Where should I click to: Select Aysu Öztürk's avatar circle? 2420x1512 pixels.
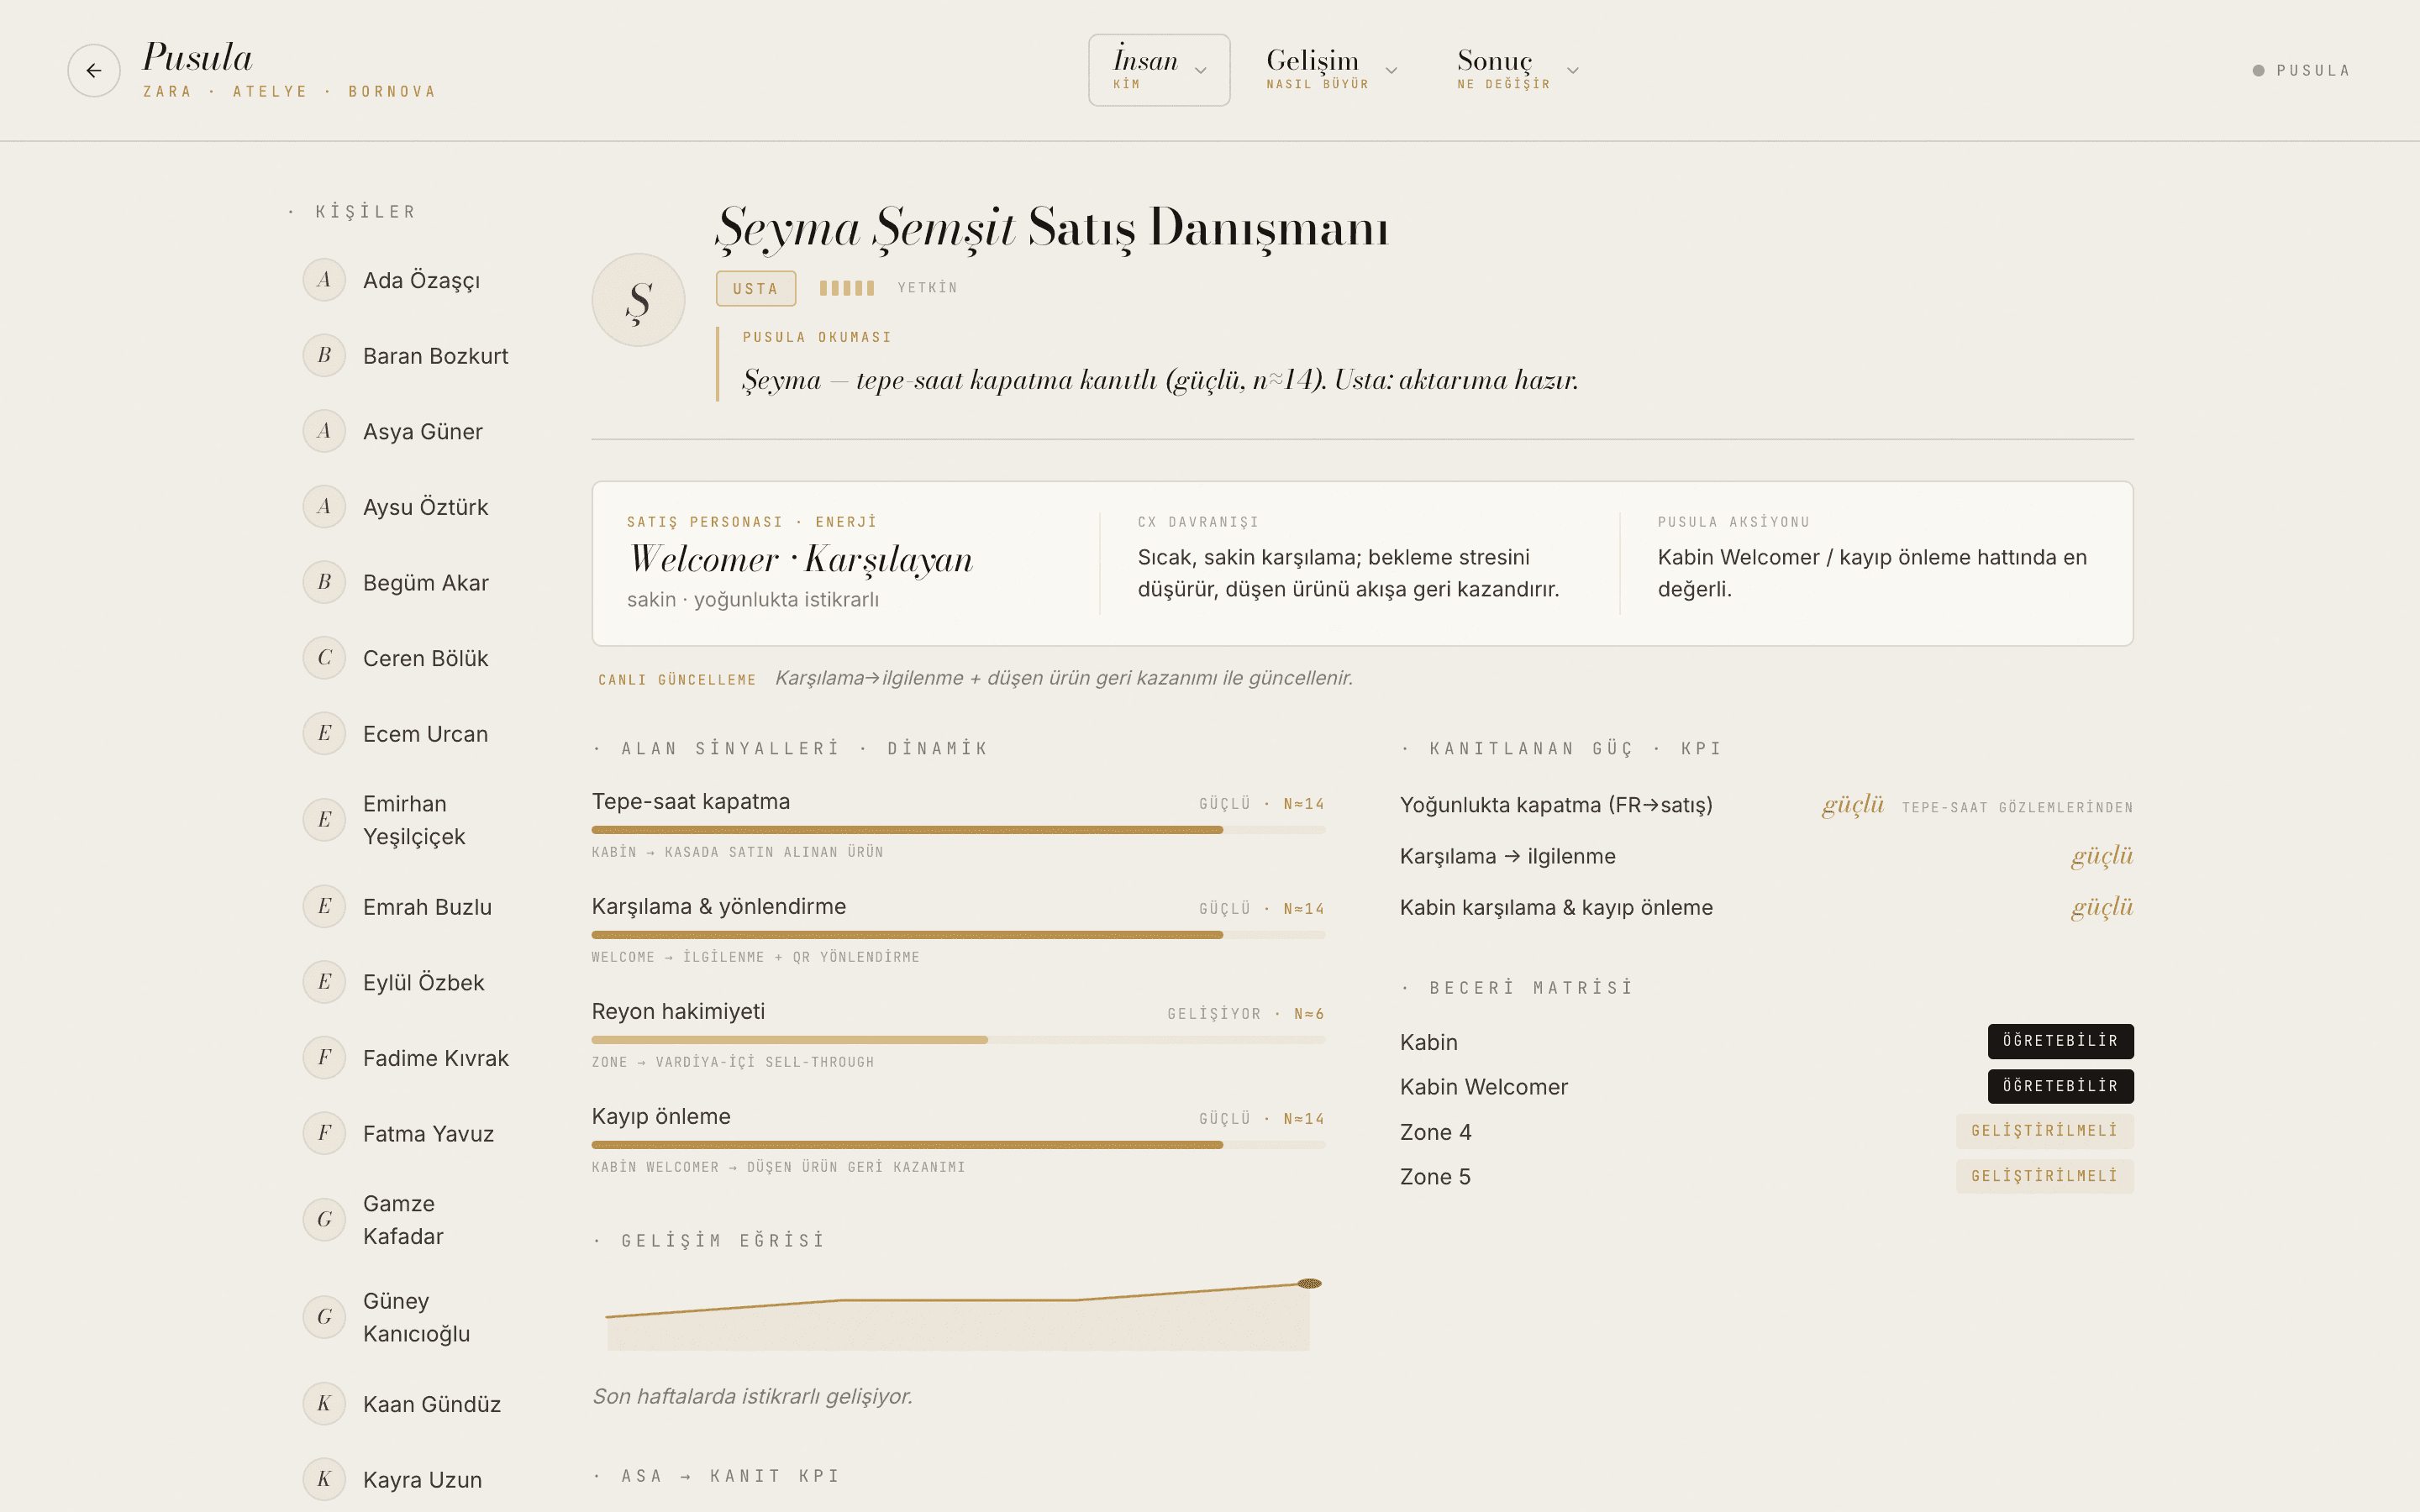324,507
